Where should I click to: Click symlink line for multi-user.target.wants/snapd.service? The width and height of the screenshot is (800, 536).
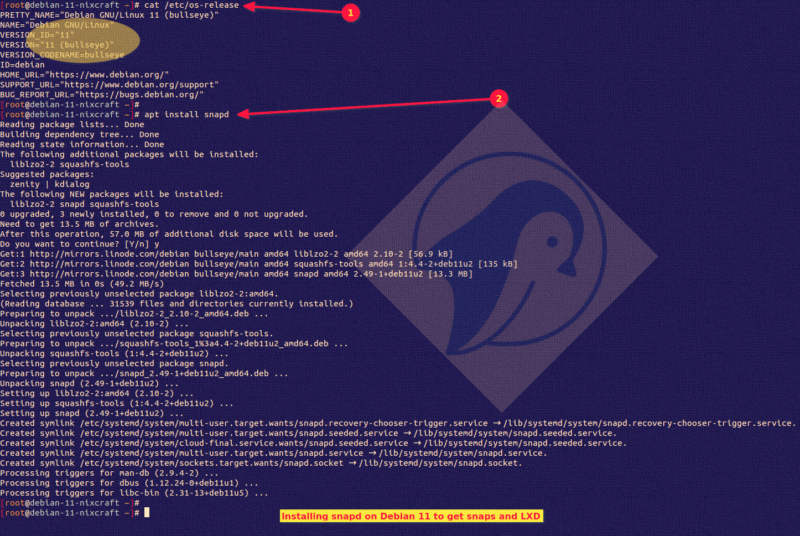coord(274,453)
